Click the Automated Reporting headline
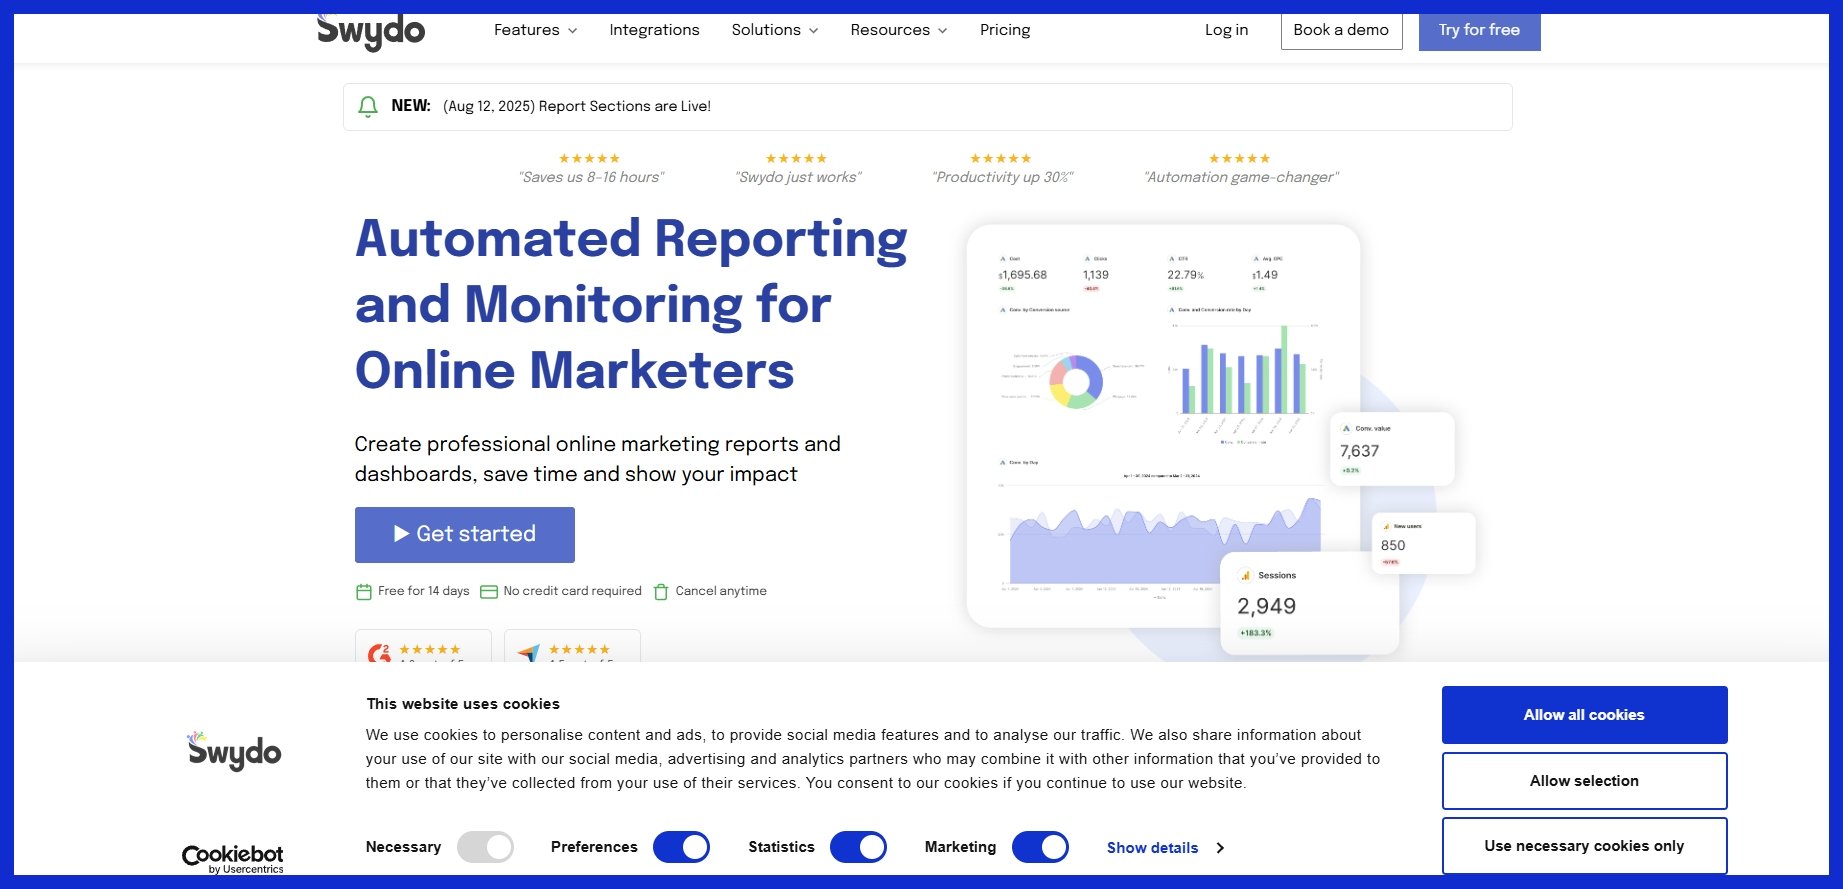 click(x=631, y=304)
